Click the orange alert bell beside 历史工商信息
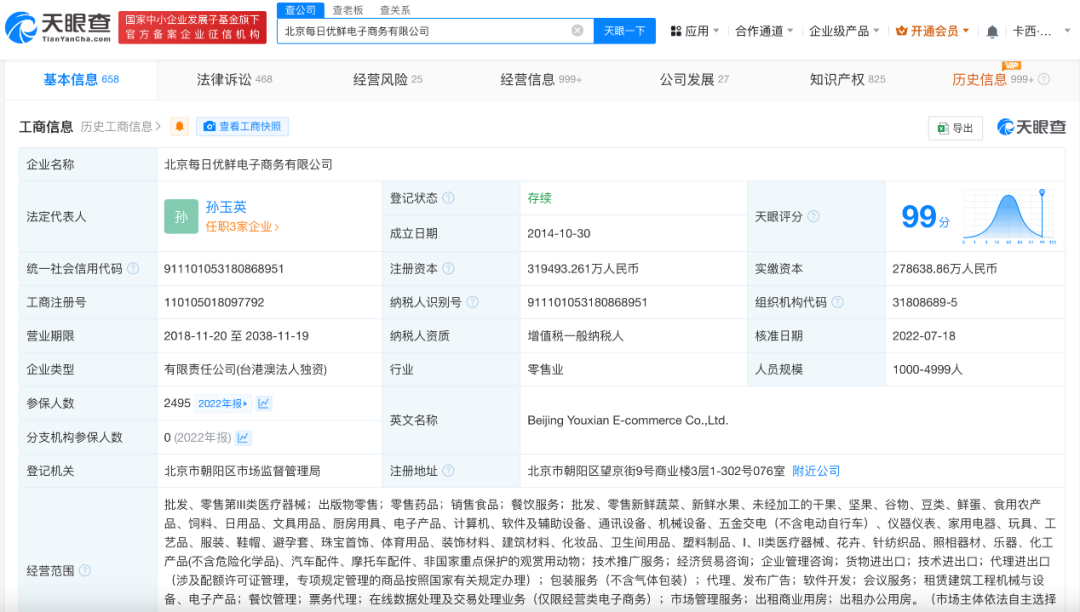Screen dimensions: 1080x612 (180, 127)
